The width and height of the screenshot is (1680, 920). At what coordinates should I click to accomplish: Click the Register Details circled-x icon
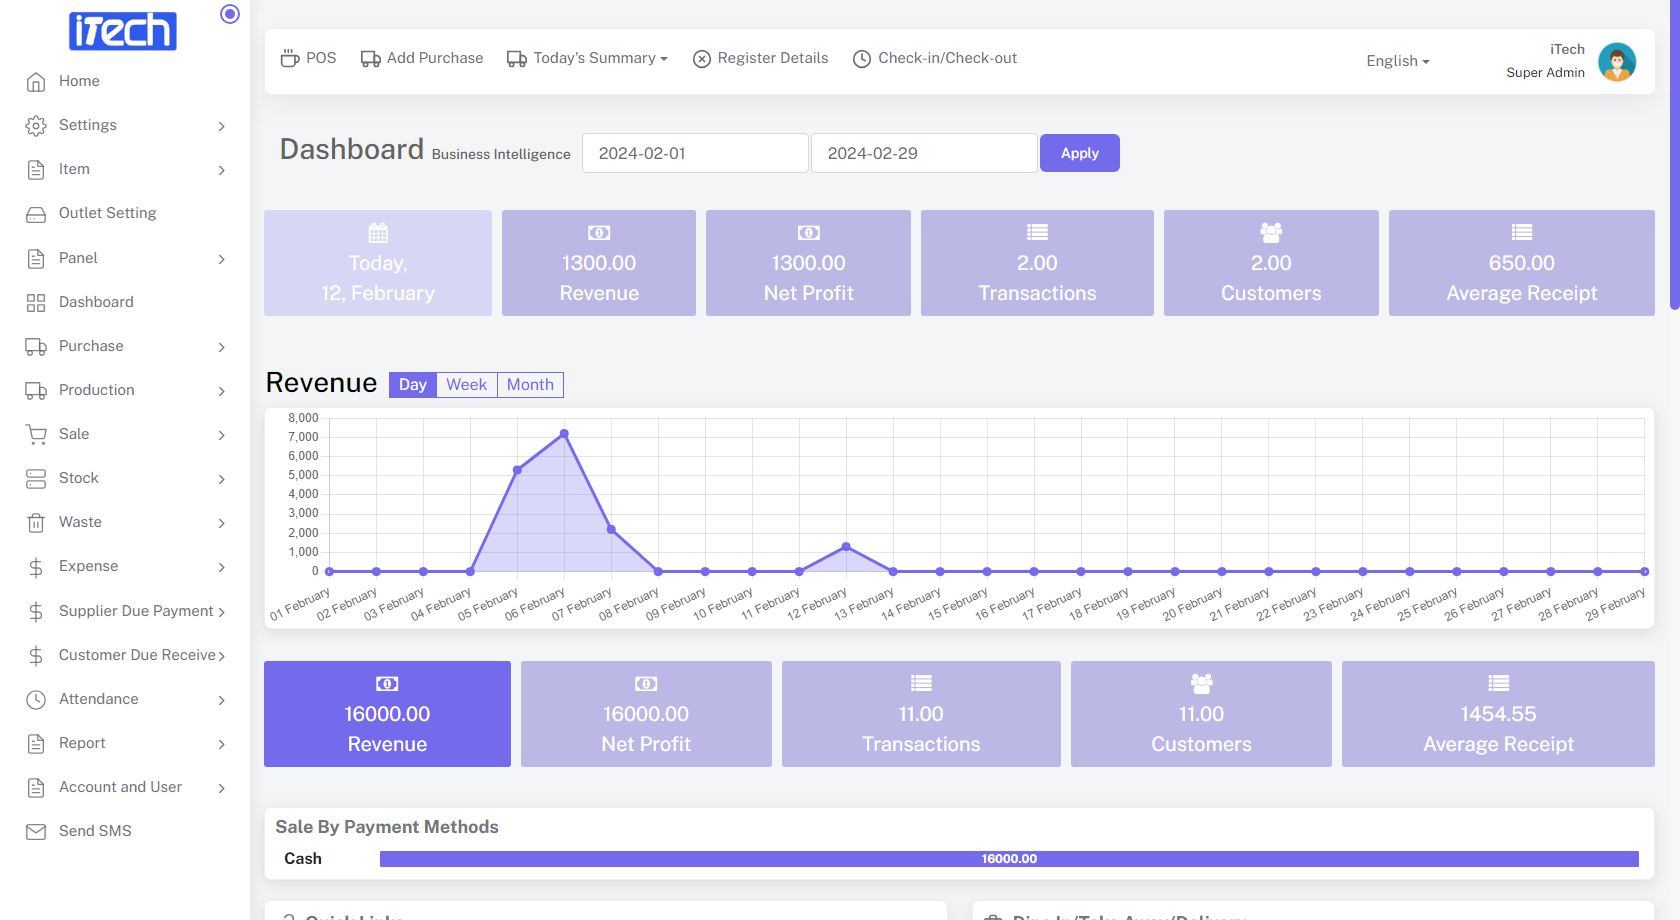[x=702, y=59]
